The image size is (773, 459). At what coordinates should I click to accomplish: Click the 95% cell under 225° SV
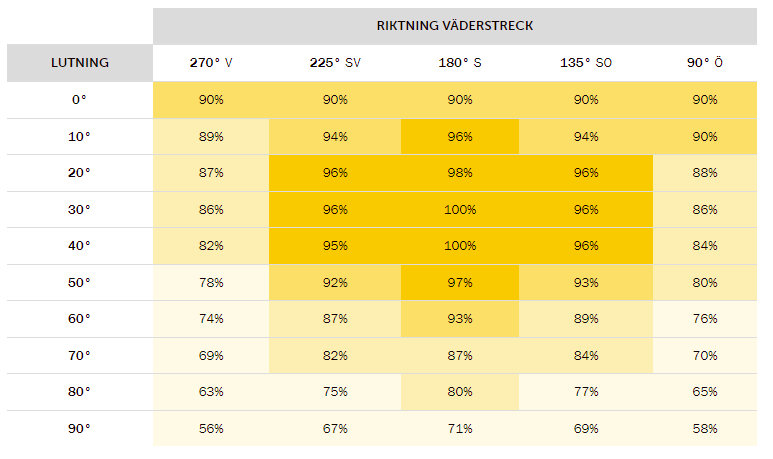coord(335,246)
